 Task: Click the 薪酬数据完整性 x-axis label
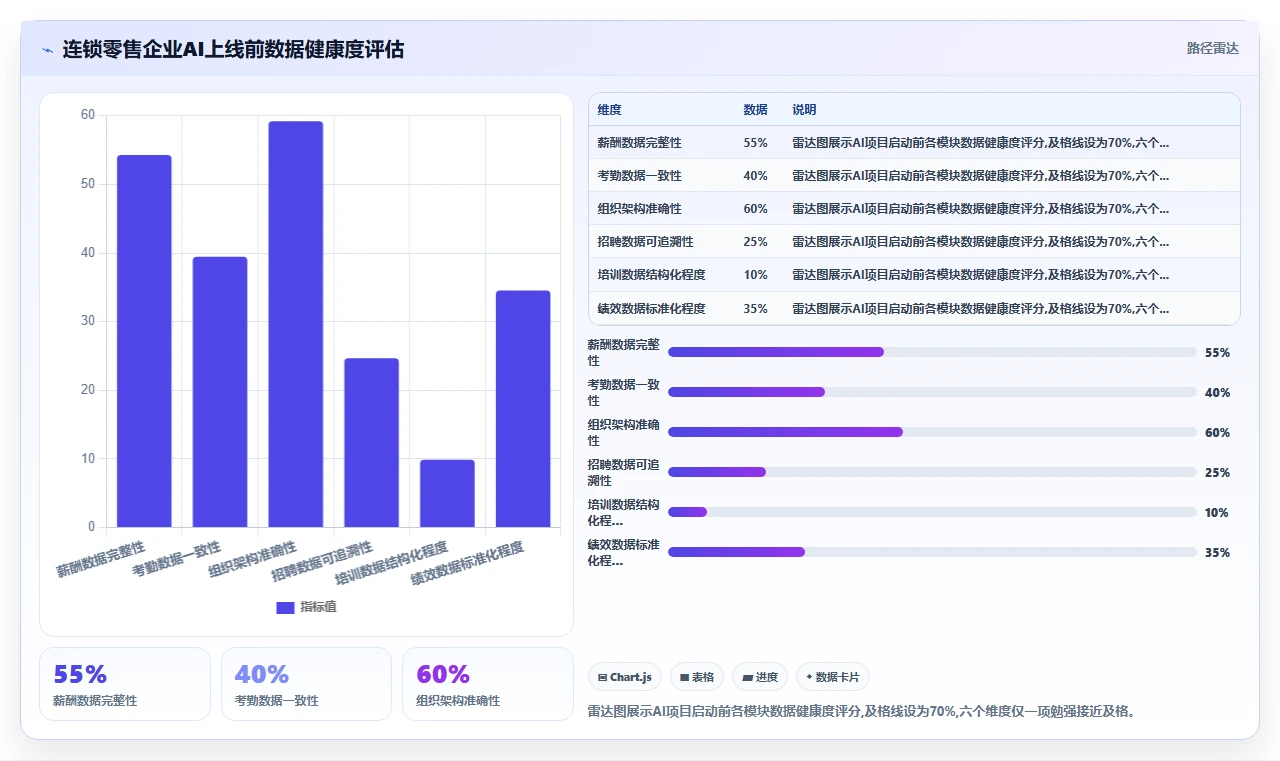click(x=101, y=559)
